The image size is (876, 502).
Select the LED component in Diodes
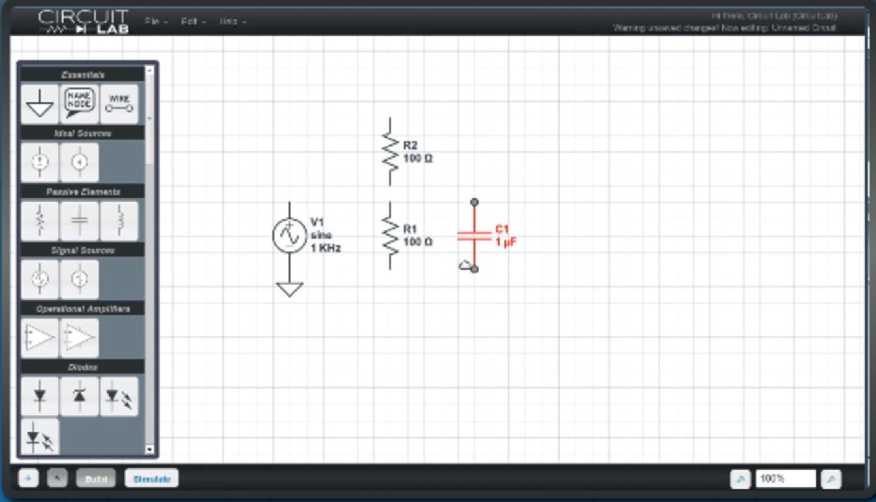pos(119,396)
